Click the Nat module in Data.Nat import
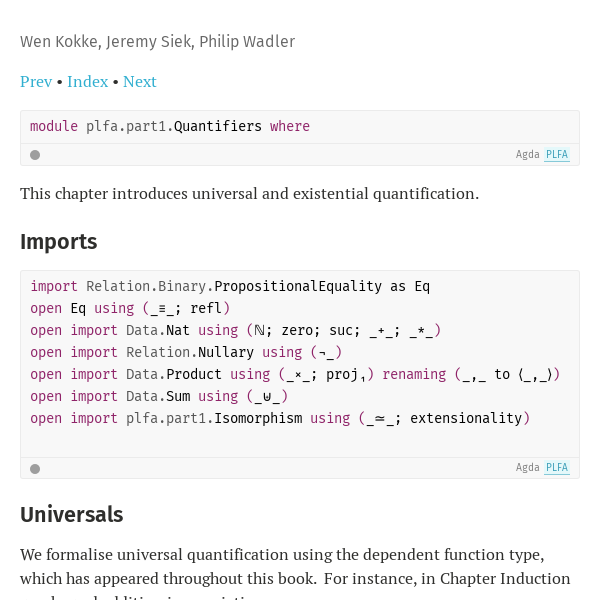Screen dimensions: 600x600 click(178, 330)
